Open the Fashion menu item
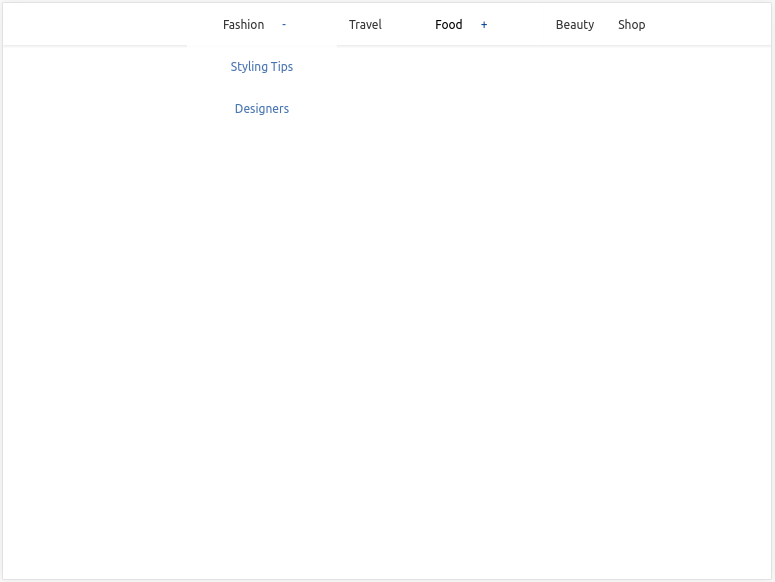The height and width of the screenshot is (582, 775). [x=243, y=25]
